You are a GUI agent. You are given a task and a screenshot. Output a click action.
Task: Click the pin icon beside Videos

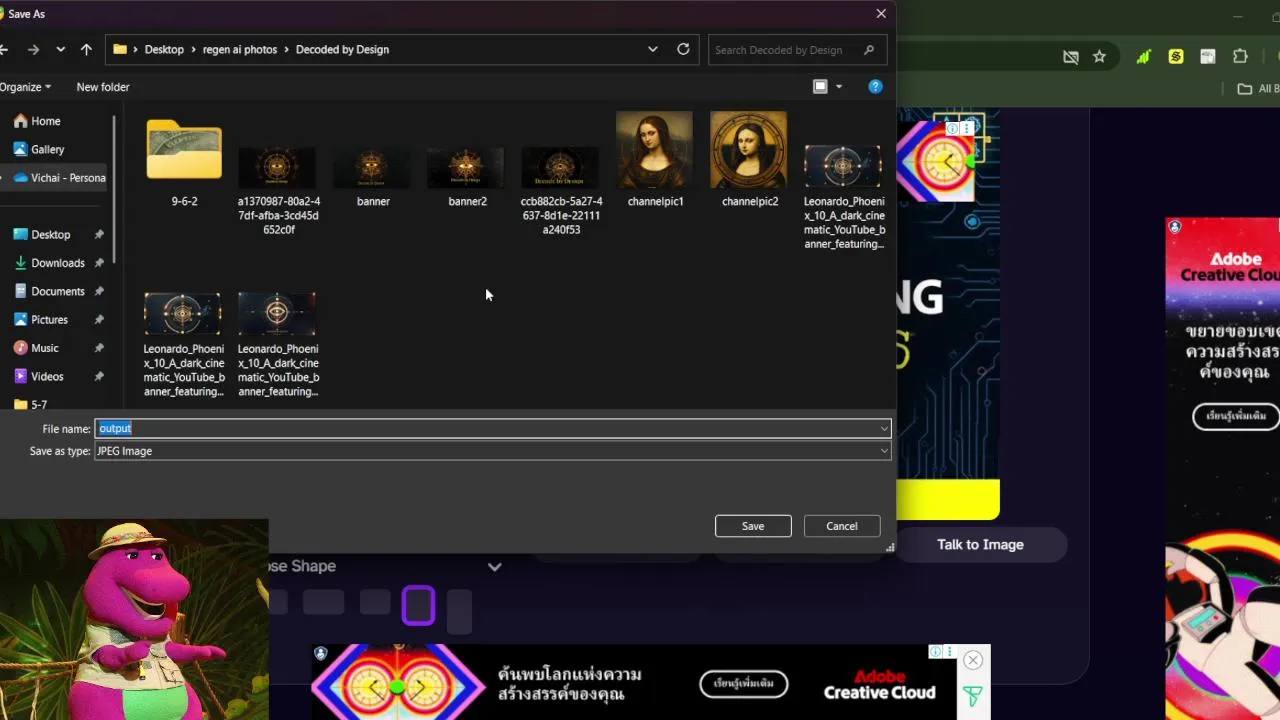click(99, 377)
